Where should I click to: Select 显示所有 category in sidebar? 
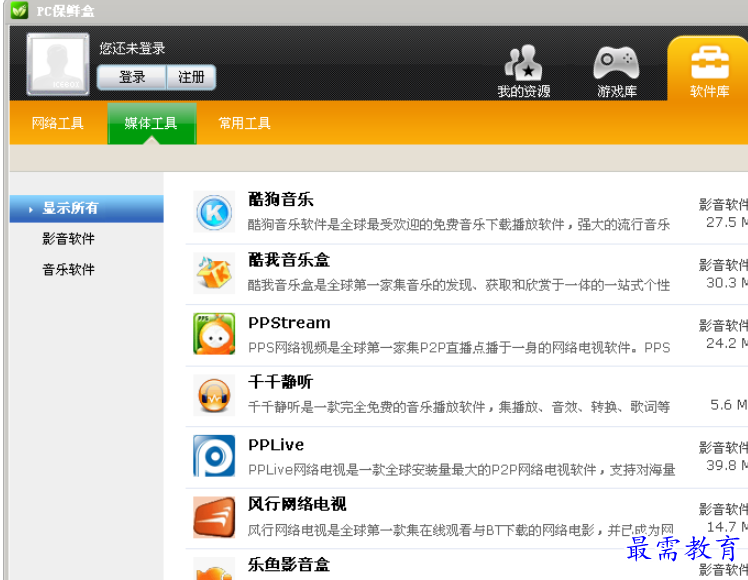(86, 208)
